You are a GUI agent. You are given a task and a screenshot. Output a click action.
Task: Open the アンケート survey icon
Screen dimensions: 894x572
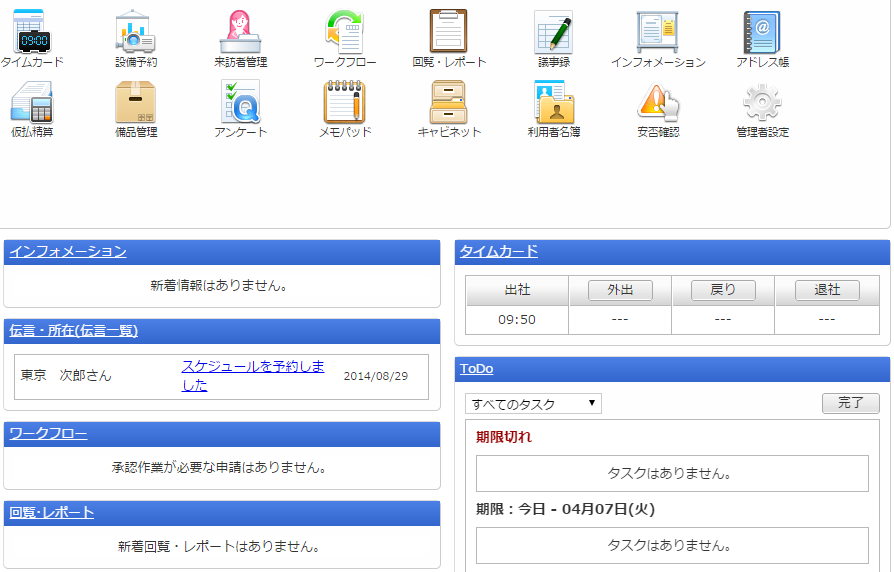pos(240,102)
